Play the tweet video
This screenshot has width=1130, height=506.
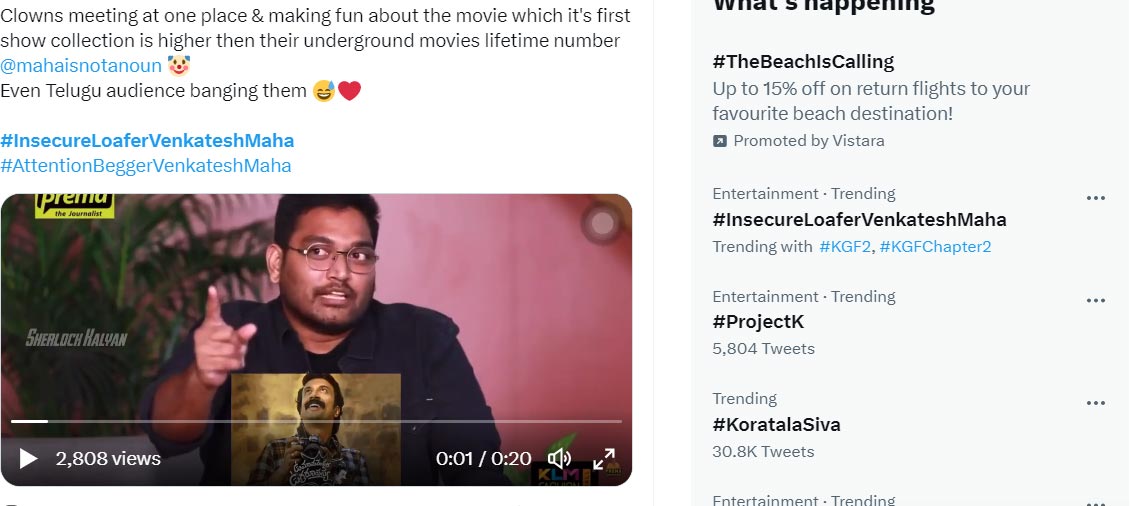coord(28,459)
